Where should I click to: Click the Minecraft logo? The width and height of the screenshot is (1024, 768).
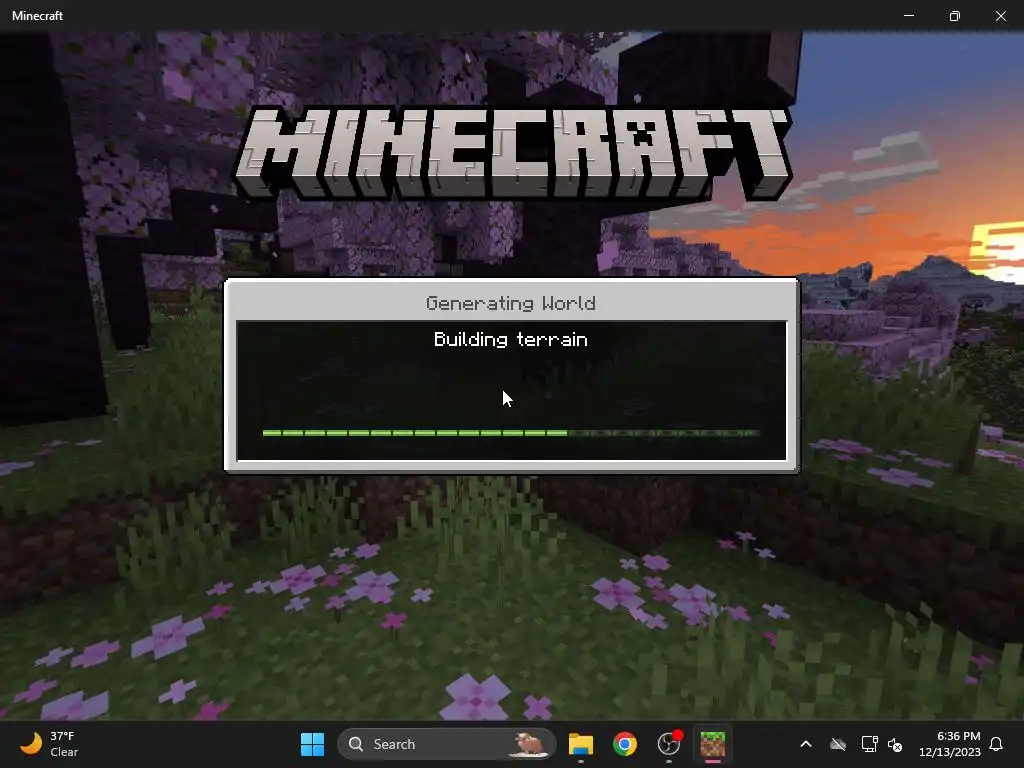[x=513, y=153]
